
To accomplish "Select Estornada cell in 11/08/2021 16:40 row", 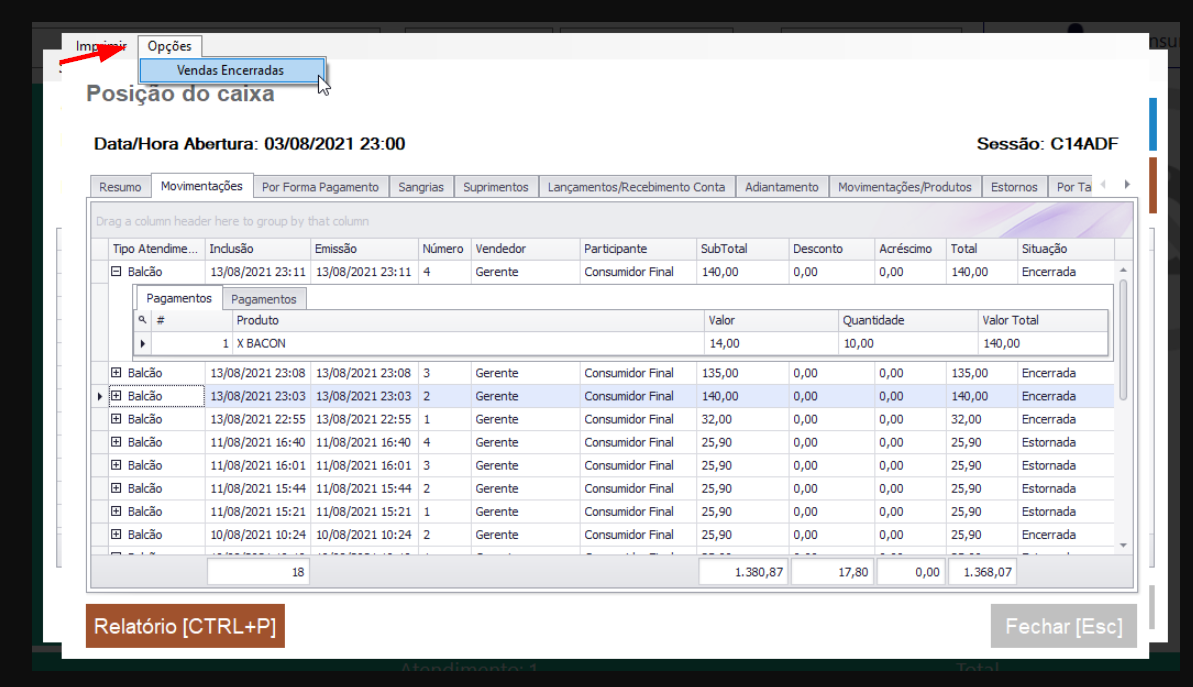I will pos(1065,442).
